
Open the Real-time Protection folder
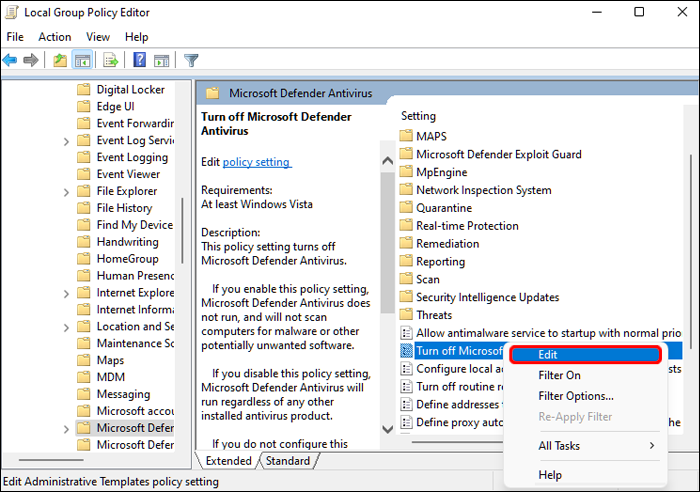click(467, 226)
